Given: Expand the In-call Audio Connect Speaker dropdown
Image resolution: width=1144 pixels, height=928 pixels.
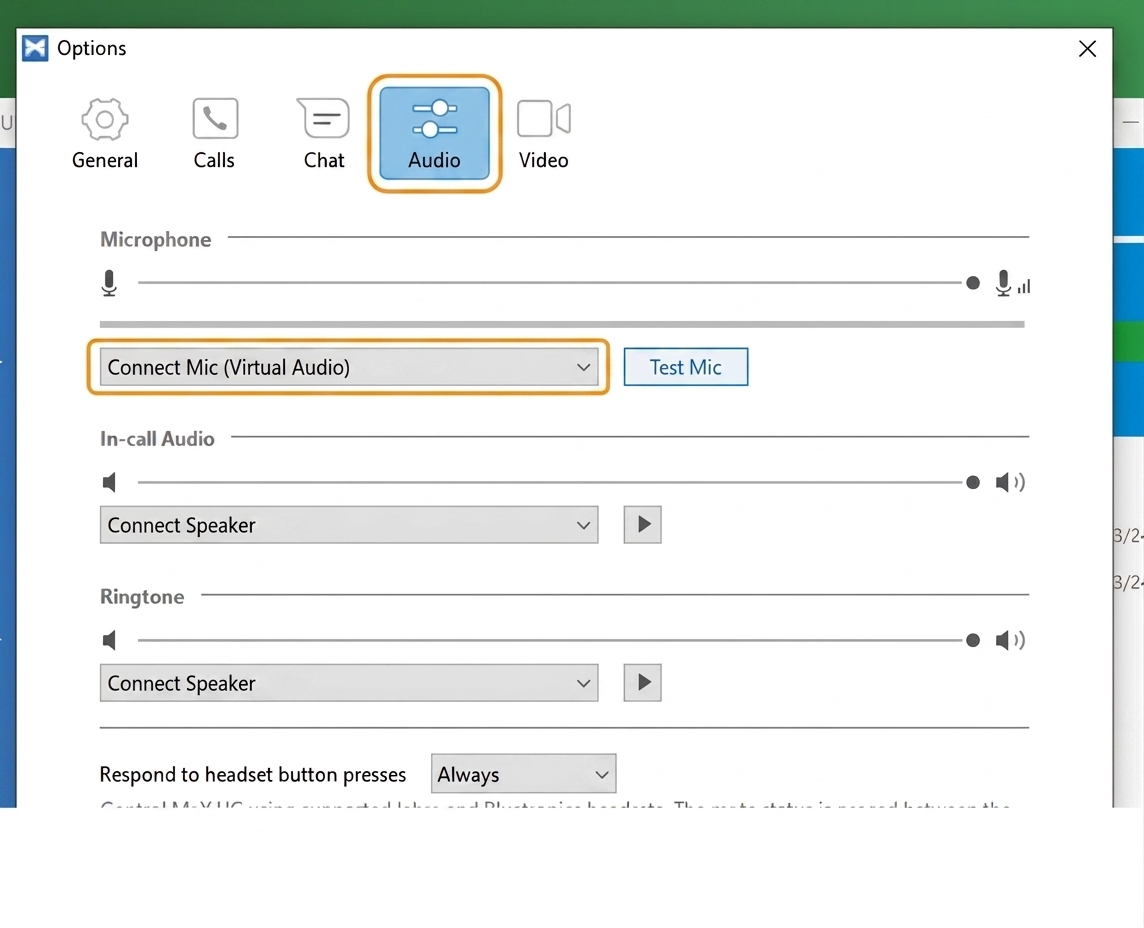Looking at the screenshot, I should (349, 525).
